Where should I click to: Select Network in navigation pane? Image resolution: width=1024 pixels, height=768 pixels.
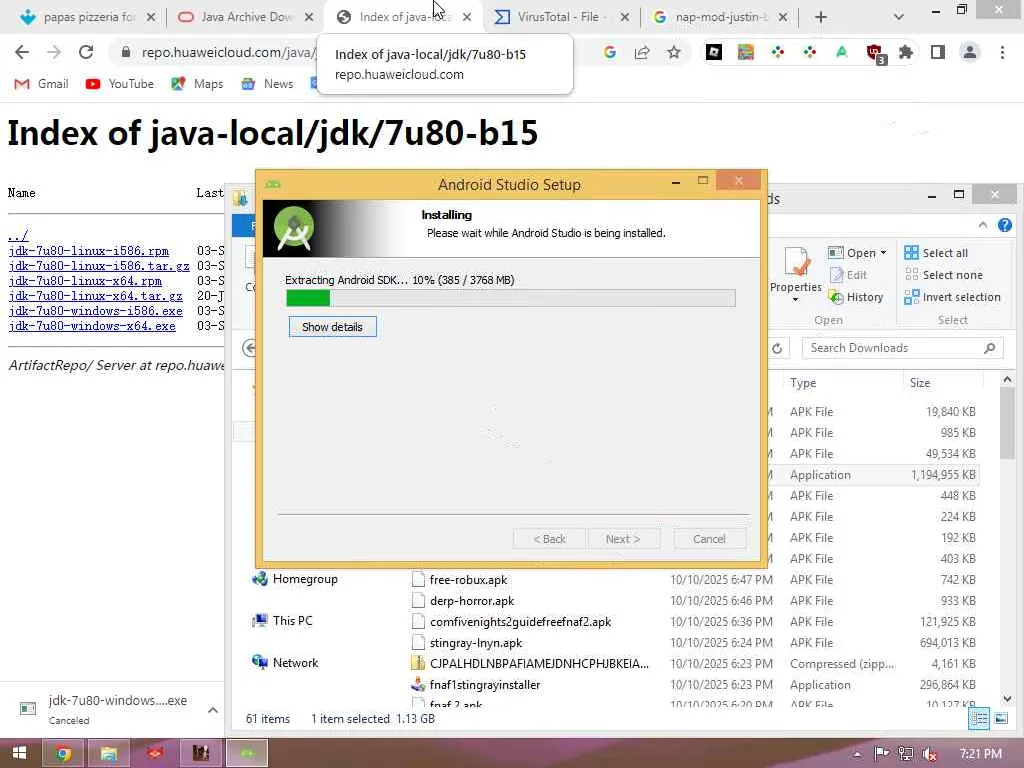click(x=285, y=663)
